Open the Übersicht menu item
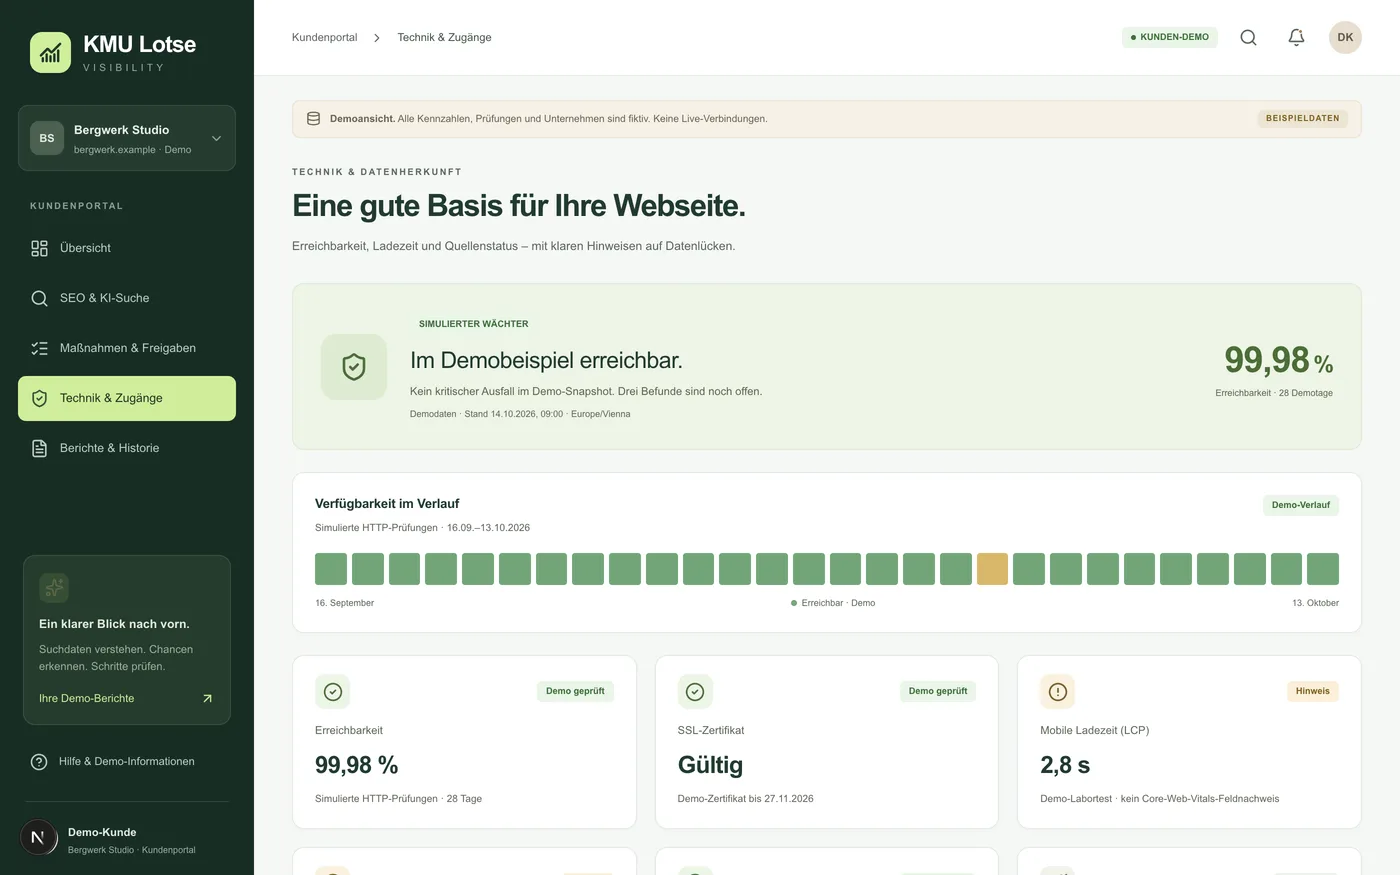This screenshot has width=1400, height=875. click(x=127, y=248)
